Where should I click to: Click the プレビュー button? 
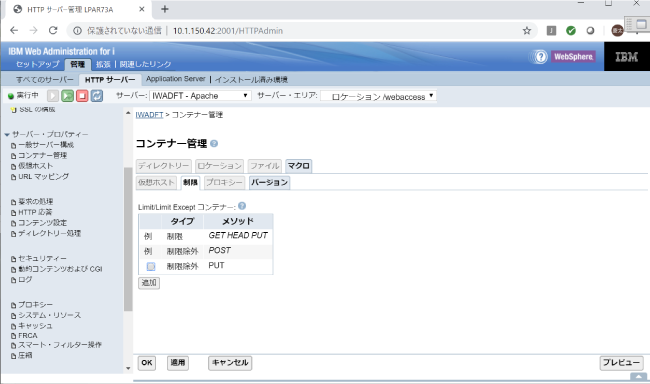pyautogui.click(x=621, y=363)
